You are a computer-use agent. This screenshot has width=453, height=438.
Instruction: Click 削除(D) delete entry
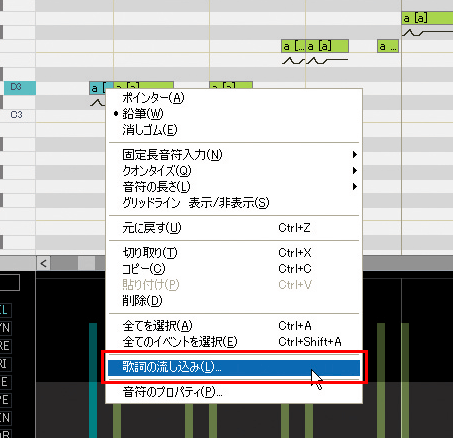(234, 301)
